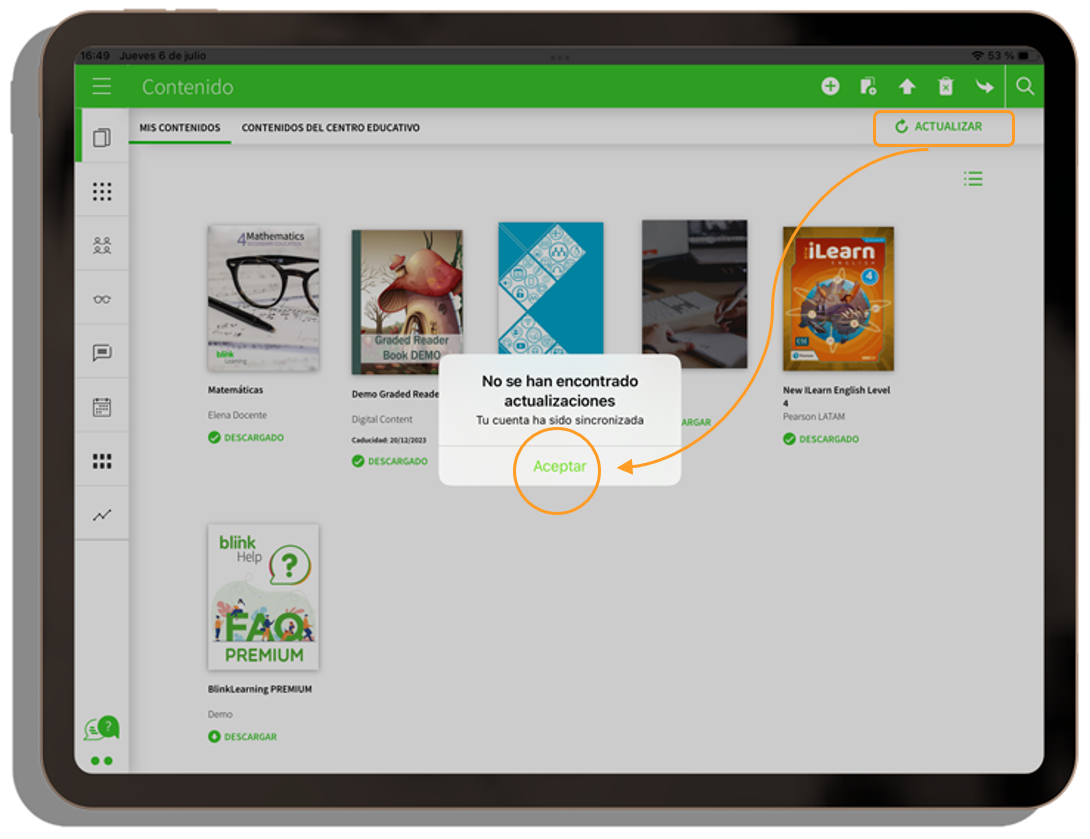This screenshot has height=839, width=1090.
Task: Open messages chat sidebar icon
Action: [x=102, y=353]
